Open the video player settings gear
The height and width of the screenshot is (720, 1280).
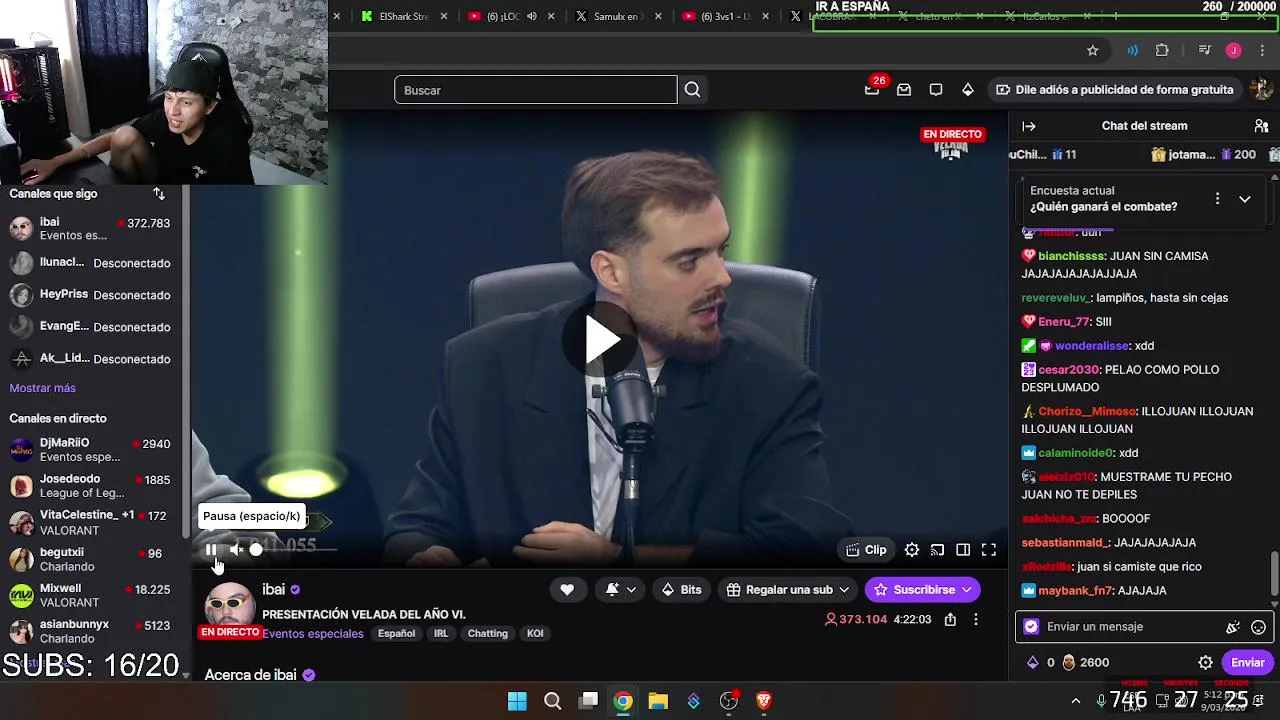click(x=912, y=550)
